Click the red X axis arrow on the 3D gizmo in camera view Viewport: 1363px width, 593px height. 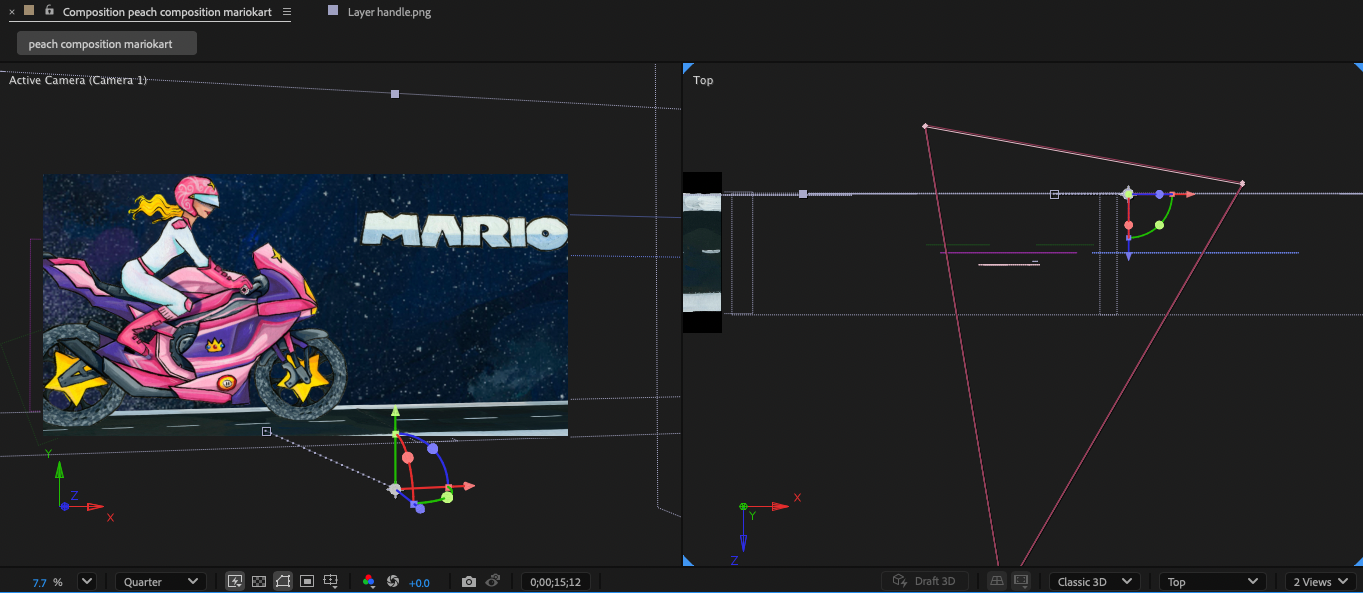(468, 486)
